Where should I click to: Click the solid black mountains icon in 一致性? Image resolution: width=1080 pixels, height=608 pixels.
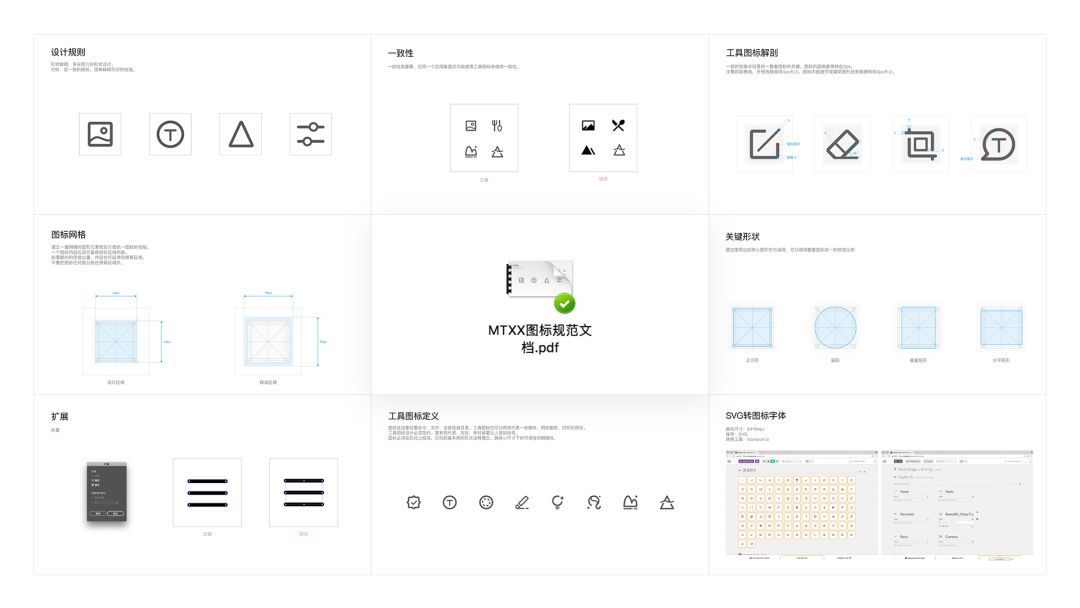pyautogui.click(x=588, y=150)
